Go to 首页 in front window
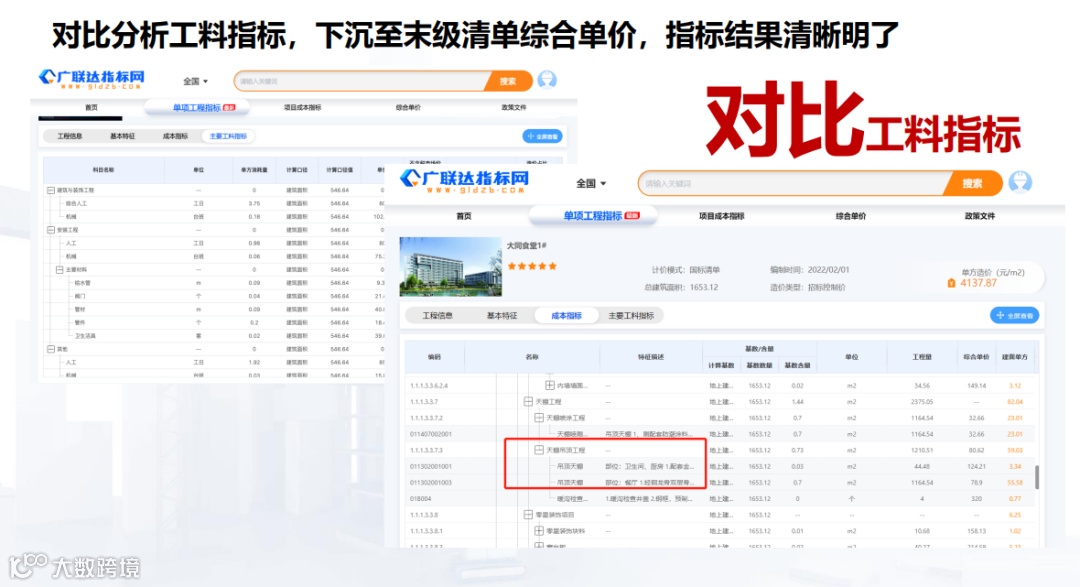 464,216
